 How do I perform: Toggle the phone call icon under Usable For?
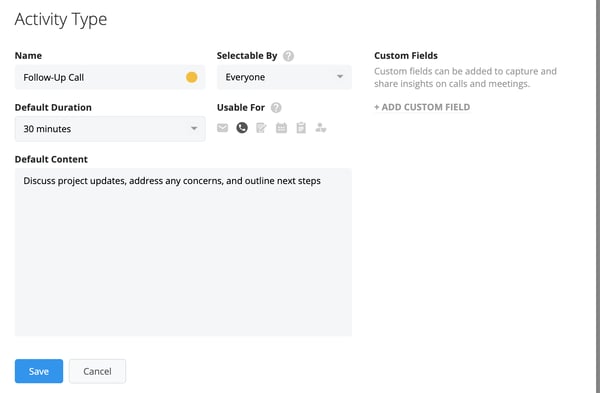click(x=242, y=128)
